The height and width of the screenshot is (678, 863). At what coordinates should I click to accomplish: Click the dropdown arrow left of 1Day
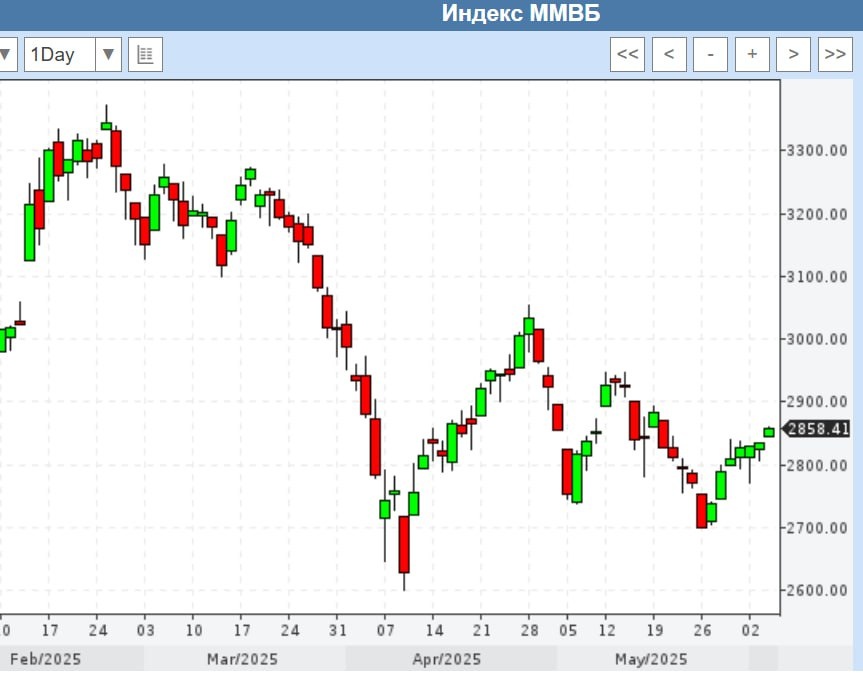pos(6,54)
